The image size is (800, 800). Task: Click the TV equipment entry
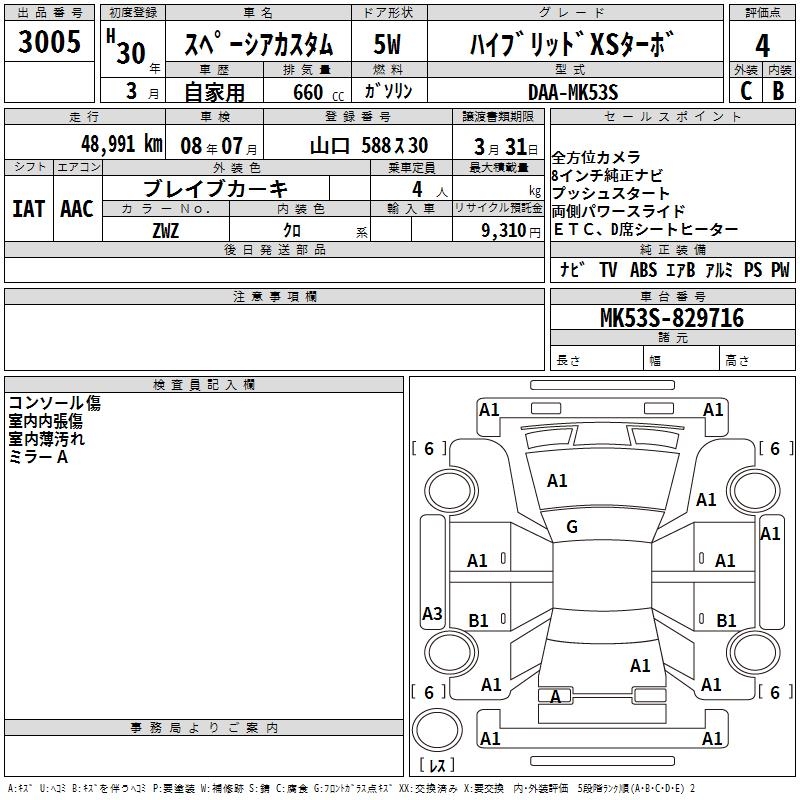click(x=608, y=269)
